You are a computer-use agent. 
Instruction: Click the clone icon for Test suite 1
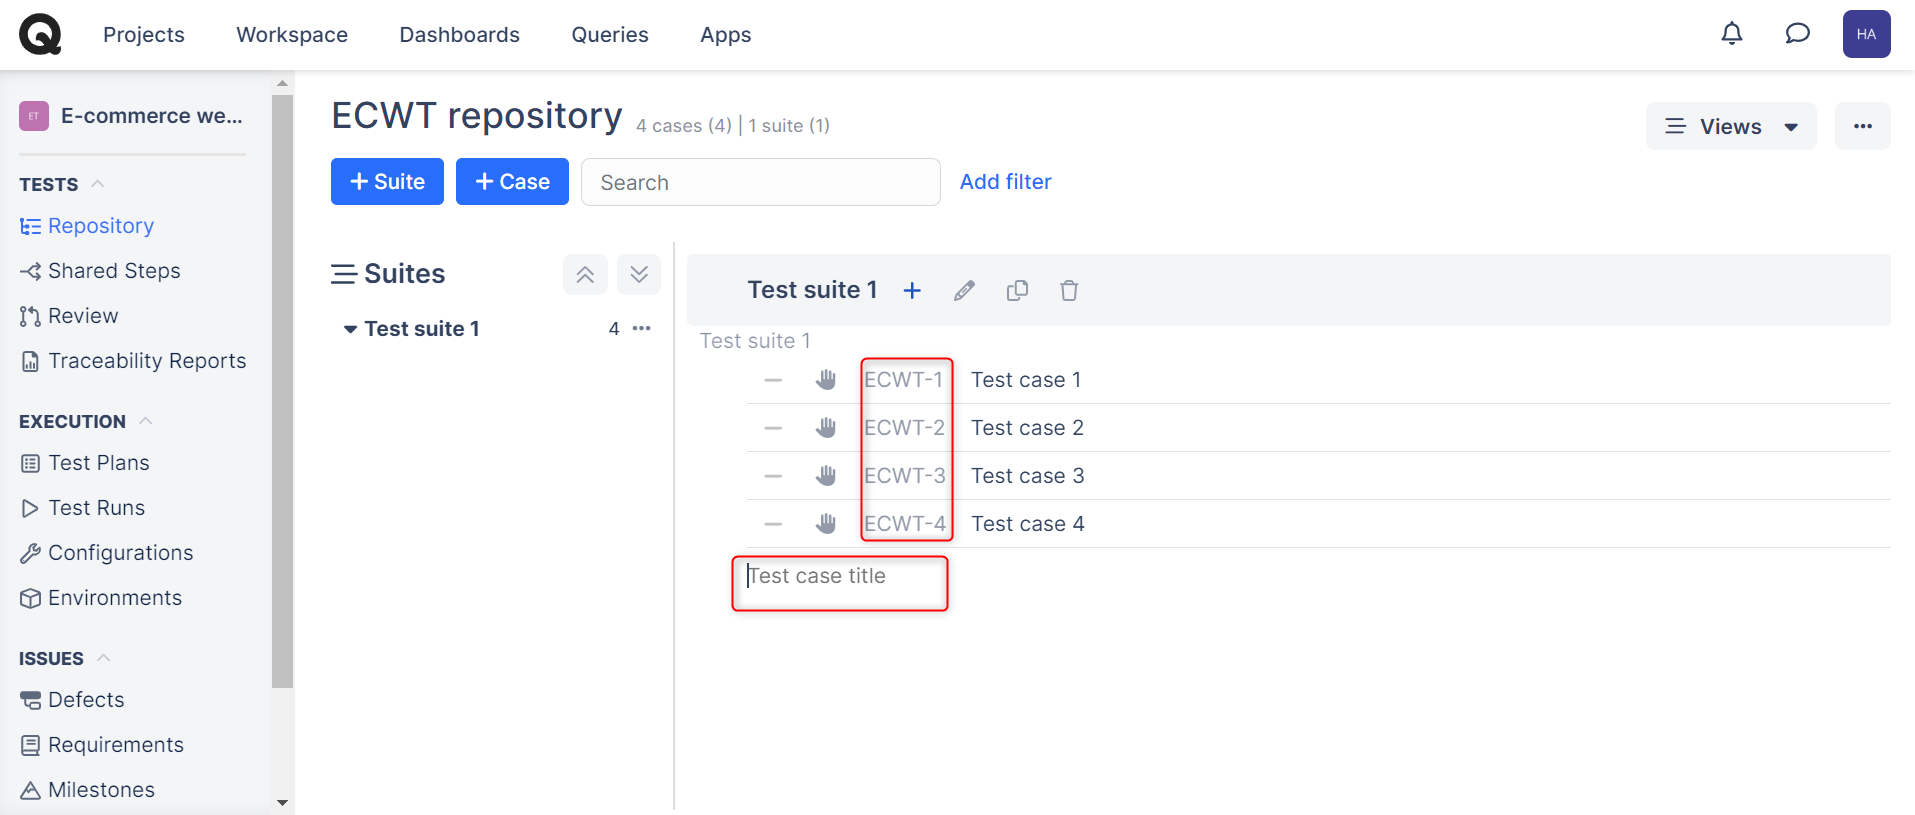coord(1017,291)
